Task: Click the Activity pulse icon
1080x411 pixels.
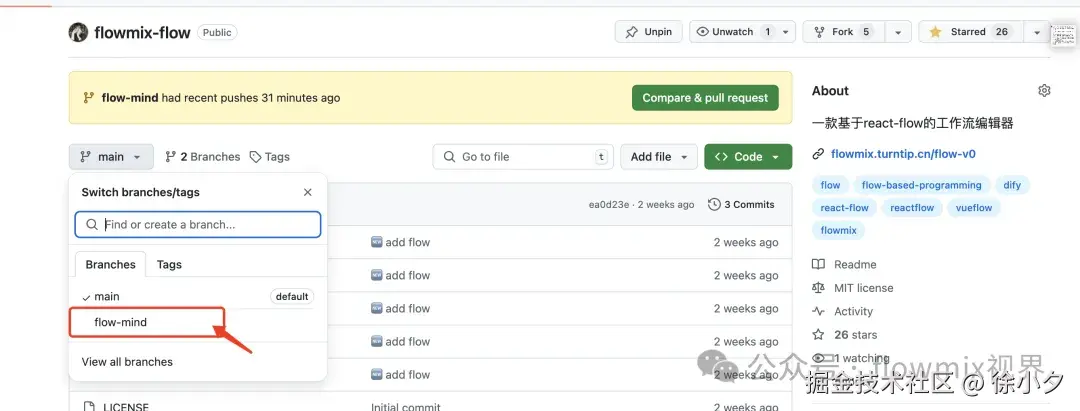Action: point(819,311)
